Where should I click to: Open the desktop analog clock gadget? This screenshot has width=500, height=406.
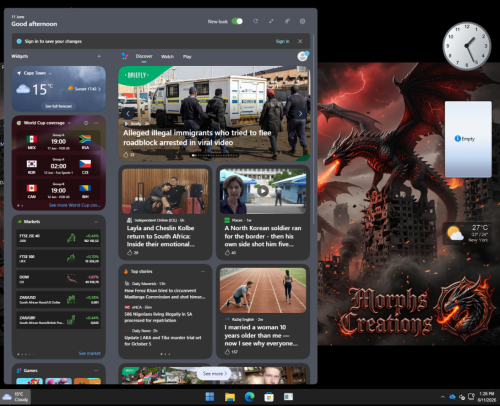coord(467,46)
